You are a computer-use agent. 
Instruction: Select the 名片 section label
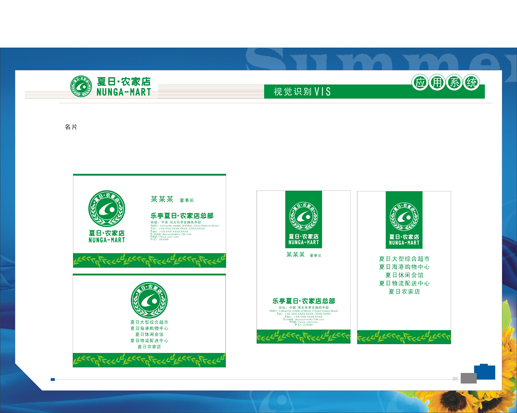tap(71, 127)
